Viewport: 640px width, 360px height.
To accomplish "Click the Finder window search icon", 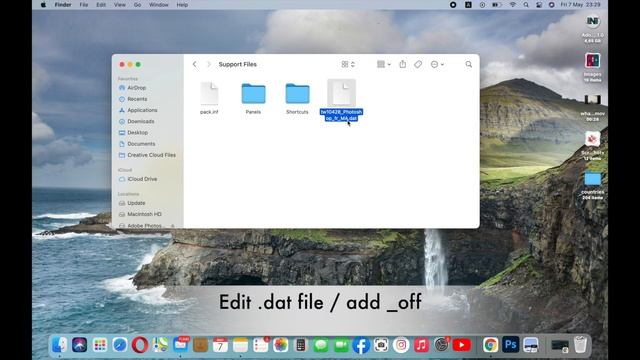I will coord(469,64).
